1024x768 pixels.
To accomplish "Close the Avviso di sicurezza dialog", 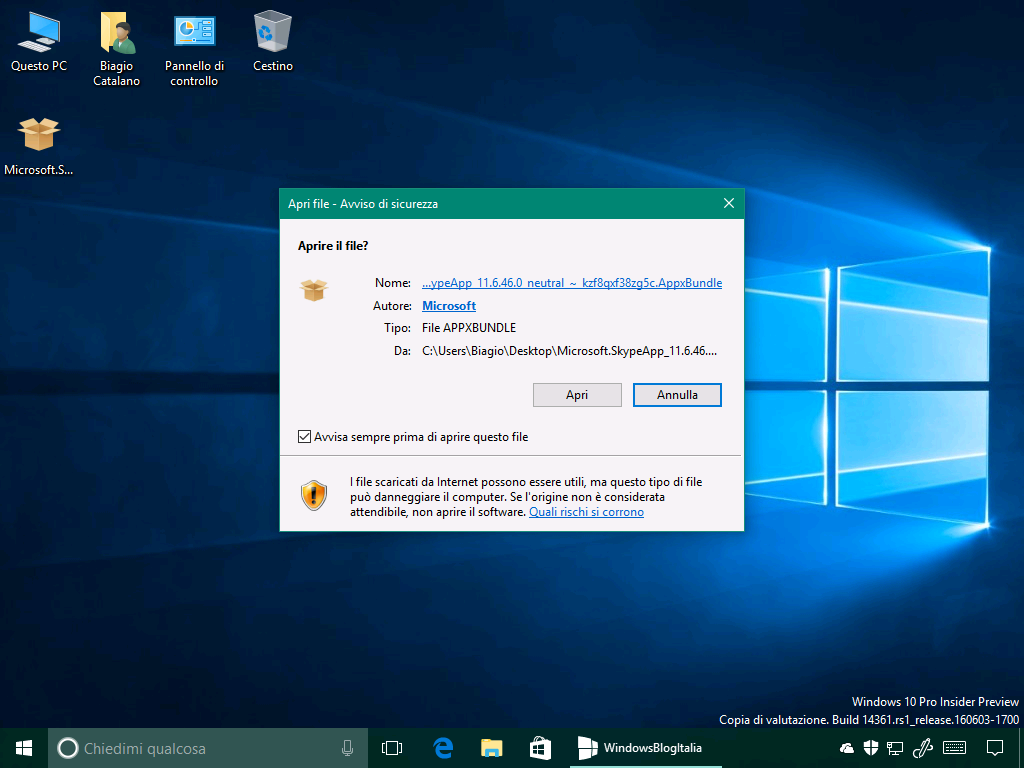I will point(729,204).
